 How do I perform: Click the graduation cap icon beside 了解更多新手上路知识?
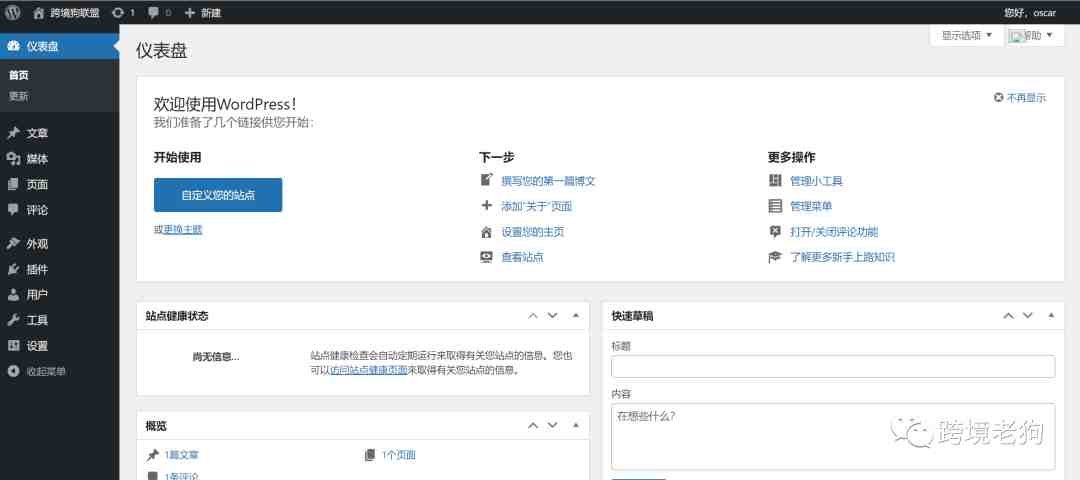pyautogui.click(x=775, y=257)
